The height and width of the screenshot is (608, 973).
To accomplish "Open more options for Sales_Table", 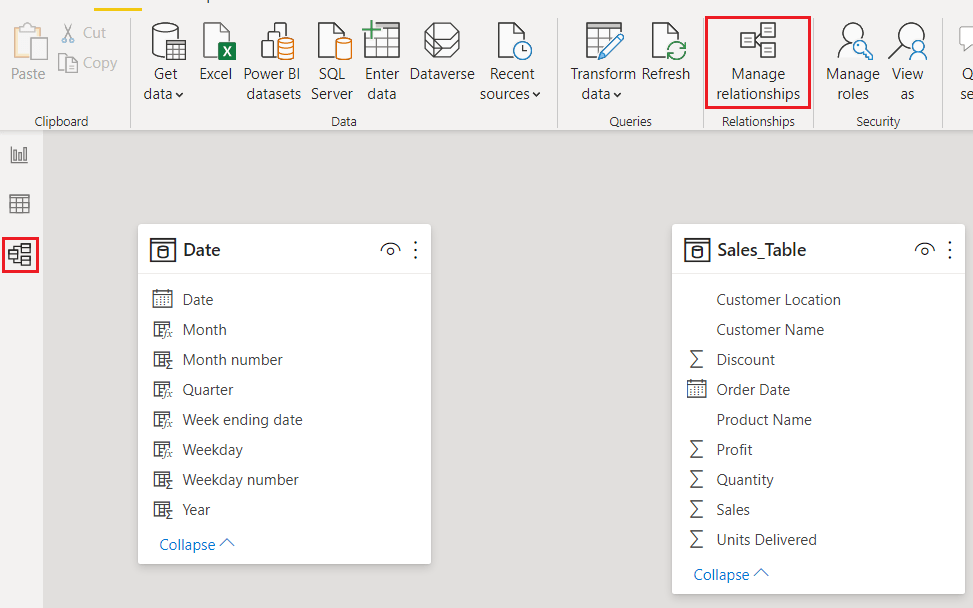I will [950, 250].
